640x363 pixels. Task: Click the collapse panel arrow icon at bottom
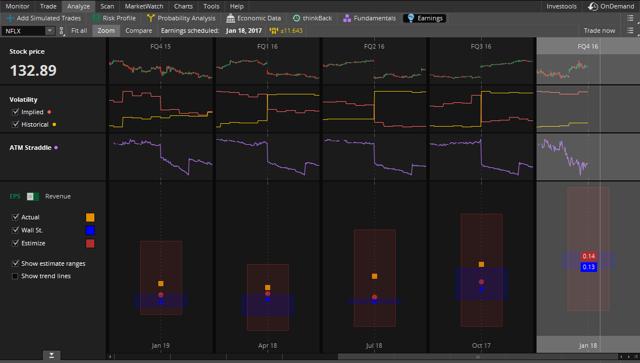click(51, 356)
